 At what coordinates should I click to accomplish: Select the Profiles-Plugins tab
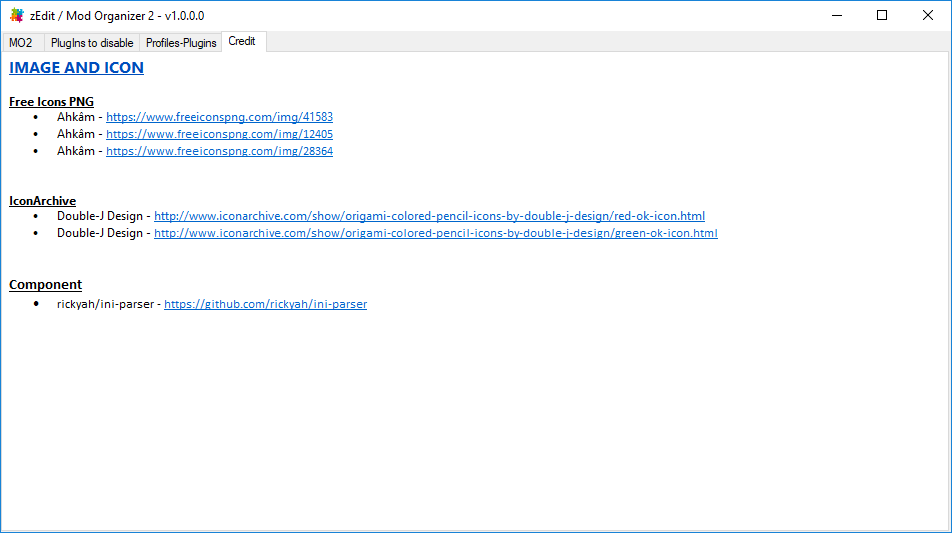click(181, 42)
